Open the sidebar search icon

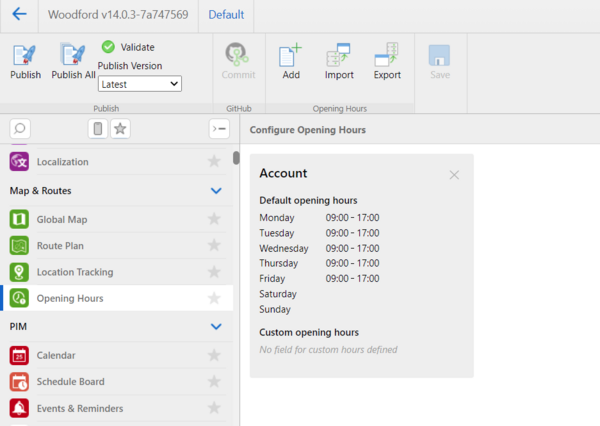20,128
